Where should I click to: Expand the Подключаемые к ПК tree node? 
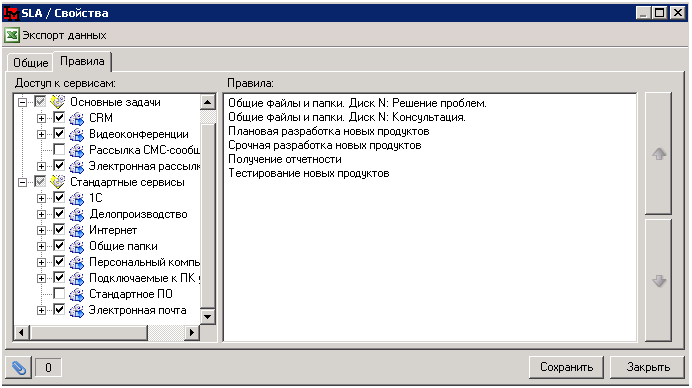(x=41, y=278)
